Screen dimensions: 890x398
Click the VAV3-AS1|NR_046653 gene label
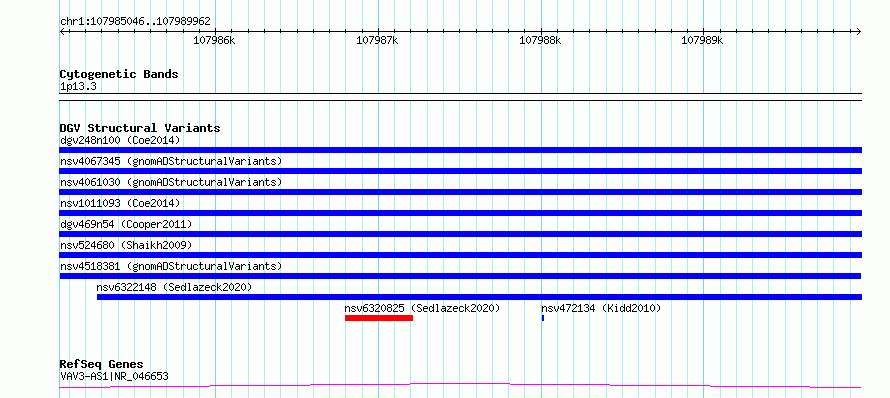coord(114,376)
